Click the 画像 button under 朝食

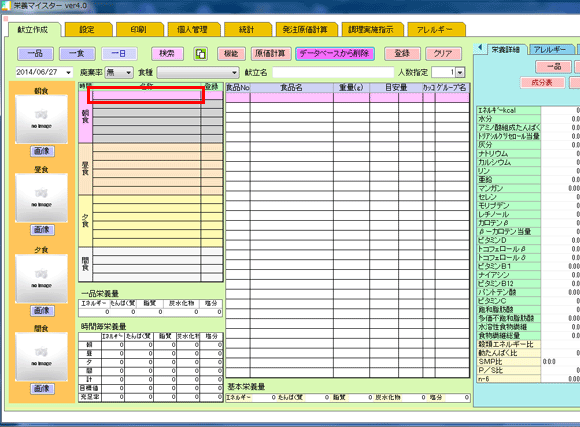pos(42,151)
